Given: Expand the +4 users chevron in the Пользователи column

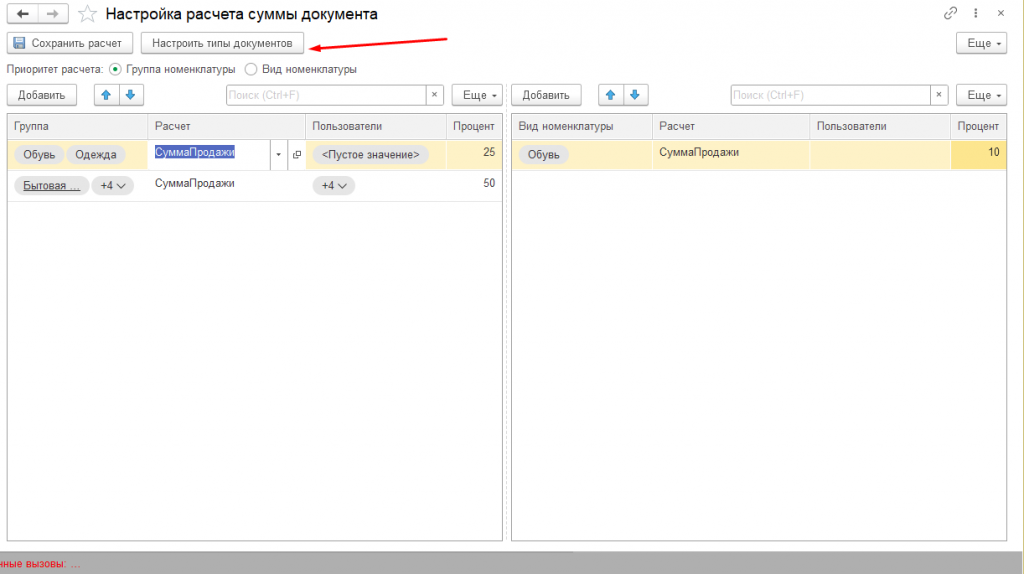Looking at the screenshot, I should pos(334,185).
